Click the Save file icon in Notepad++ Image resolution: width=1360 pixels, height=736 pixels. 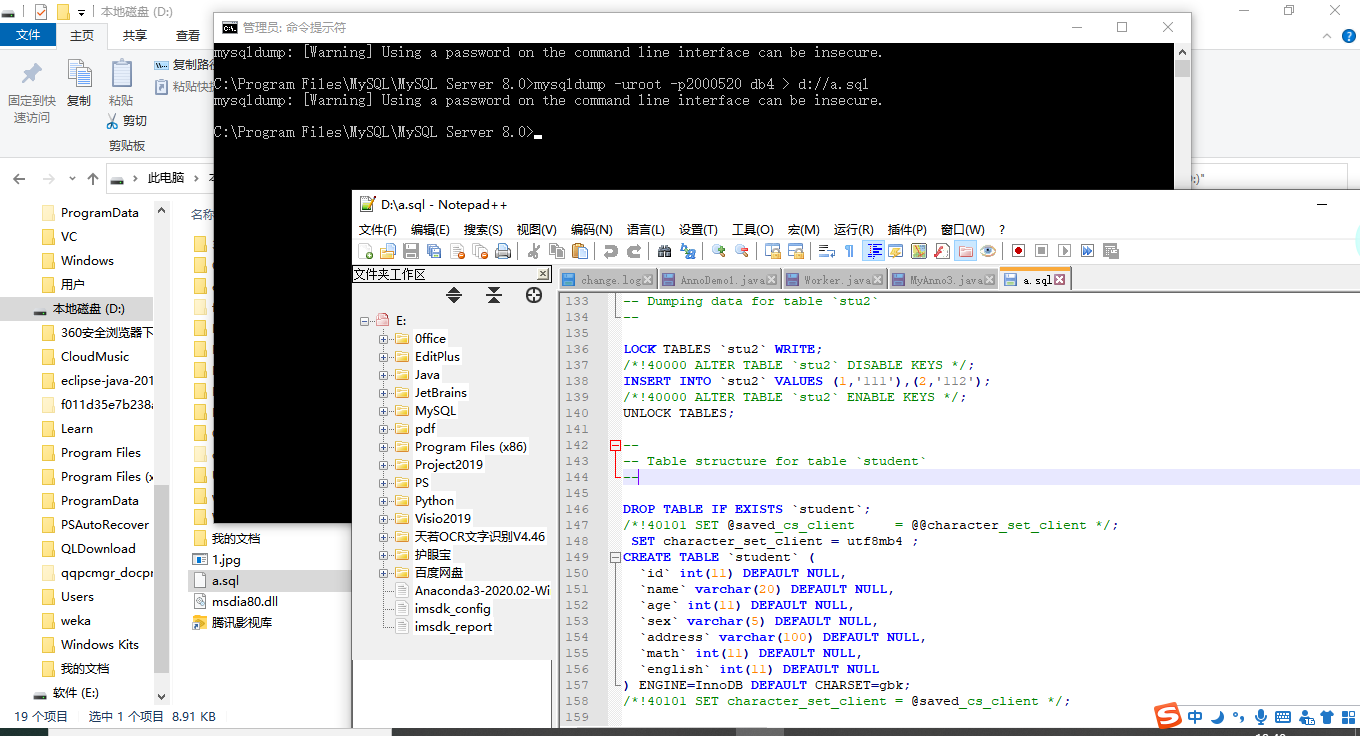click(410, 251)
